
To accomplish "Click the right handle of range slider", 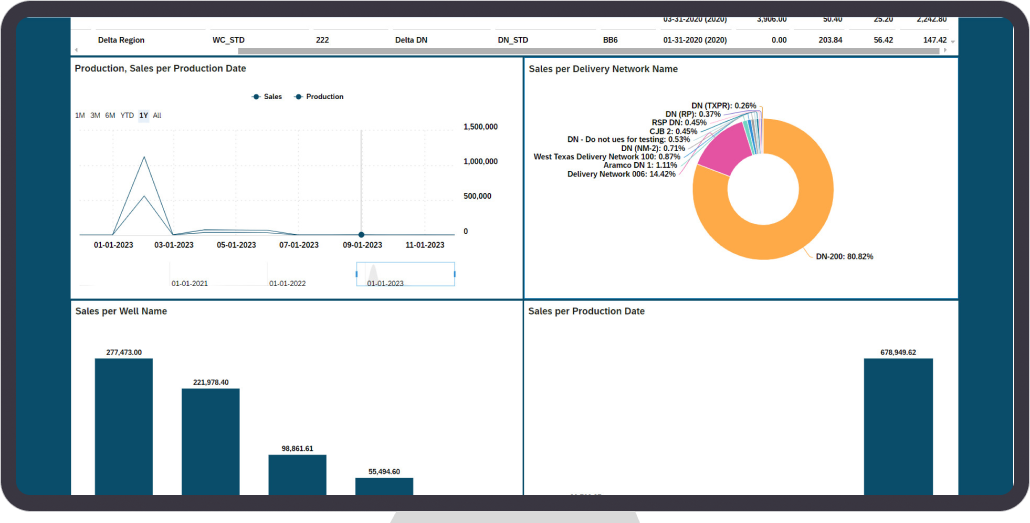I will tap(454, 274).
